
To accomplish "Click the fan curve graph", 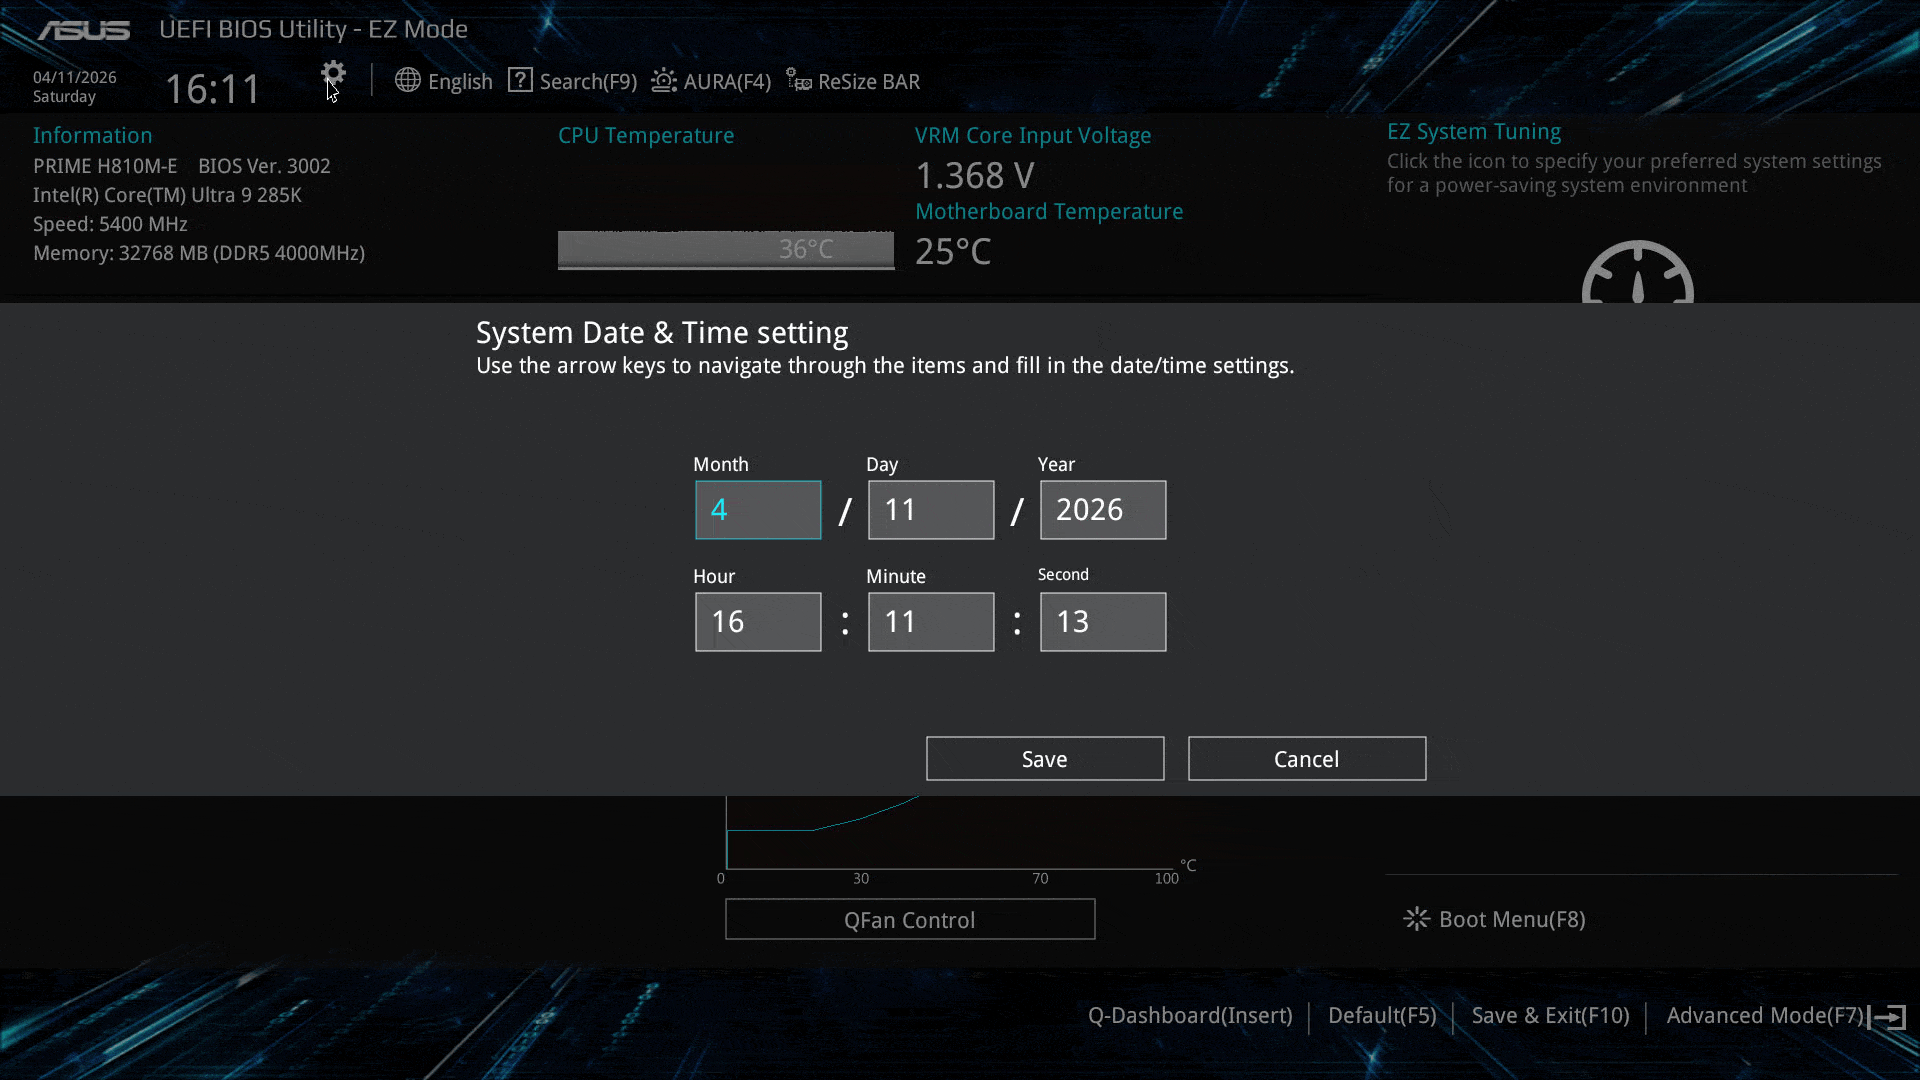I will (x=950, y=833).
